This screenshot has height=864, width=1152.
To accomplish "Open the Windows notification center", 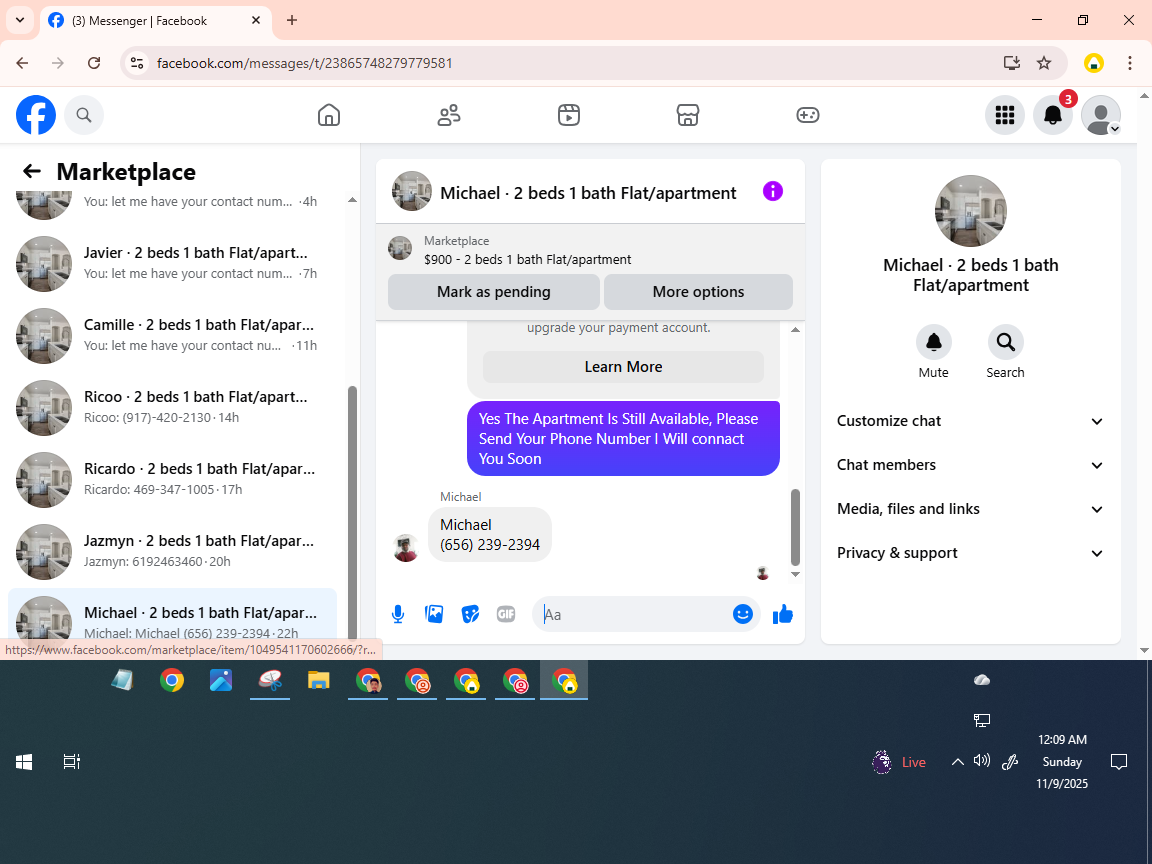I will pos(1119,762).
